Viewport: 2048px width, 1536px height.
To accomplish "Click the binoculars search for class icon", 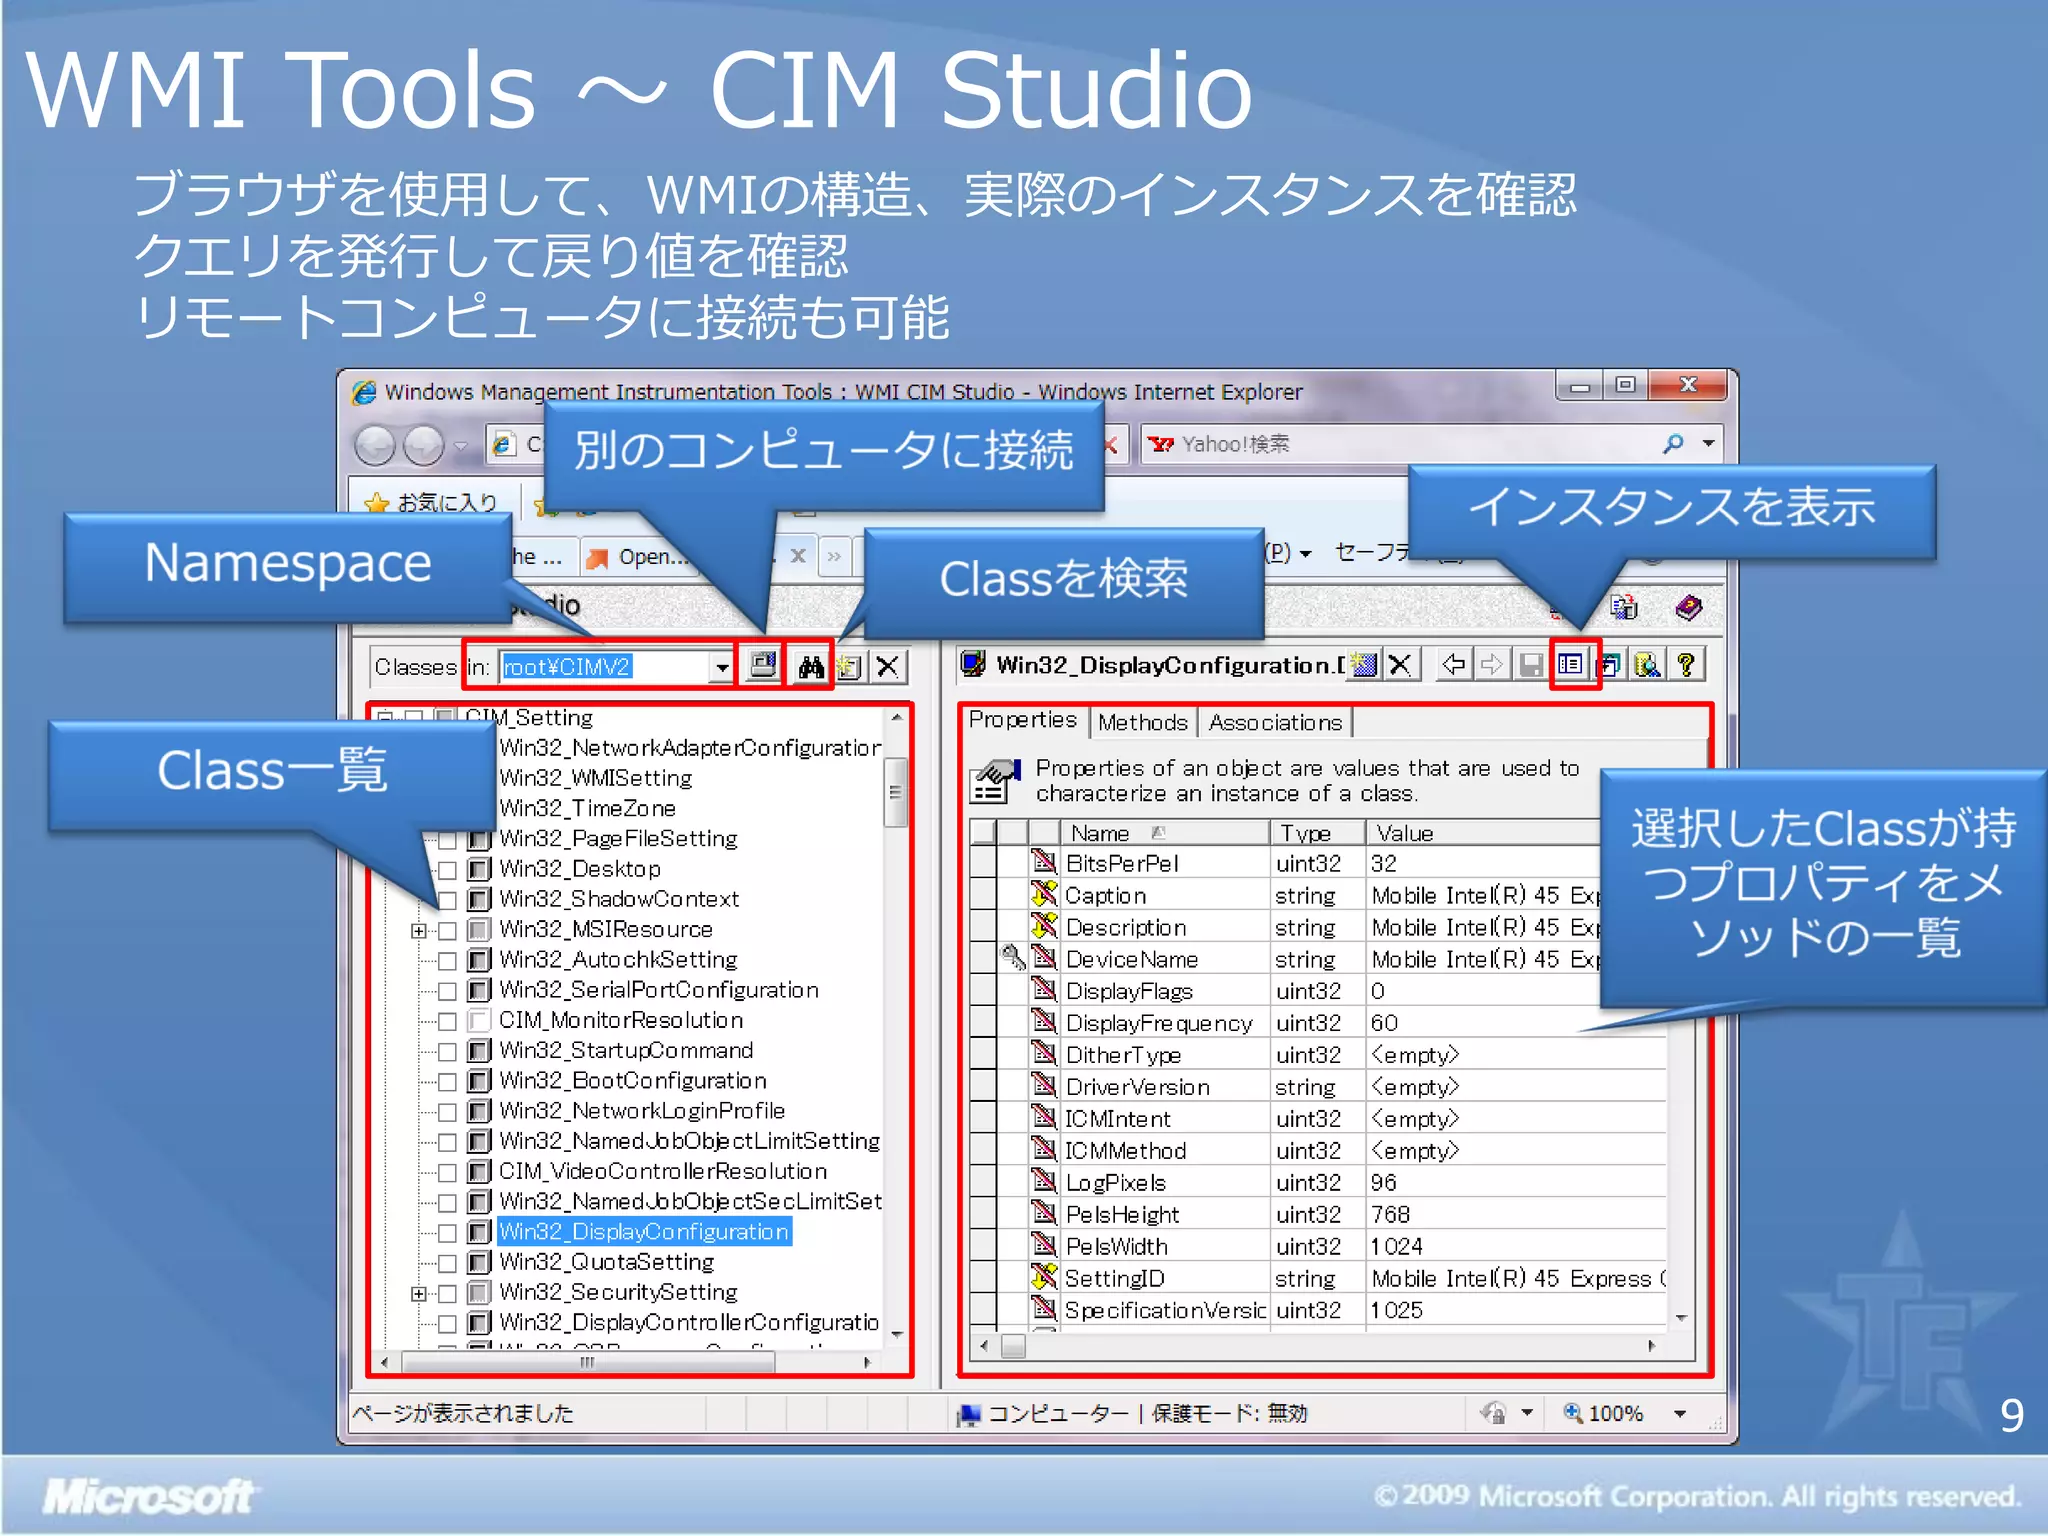I will point(810,666).
